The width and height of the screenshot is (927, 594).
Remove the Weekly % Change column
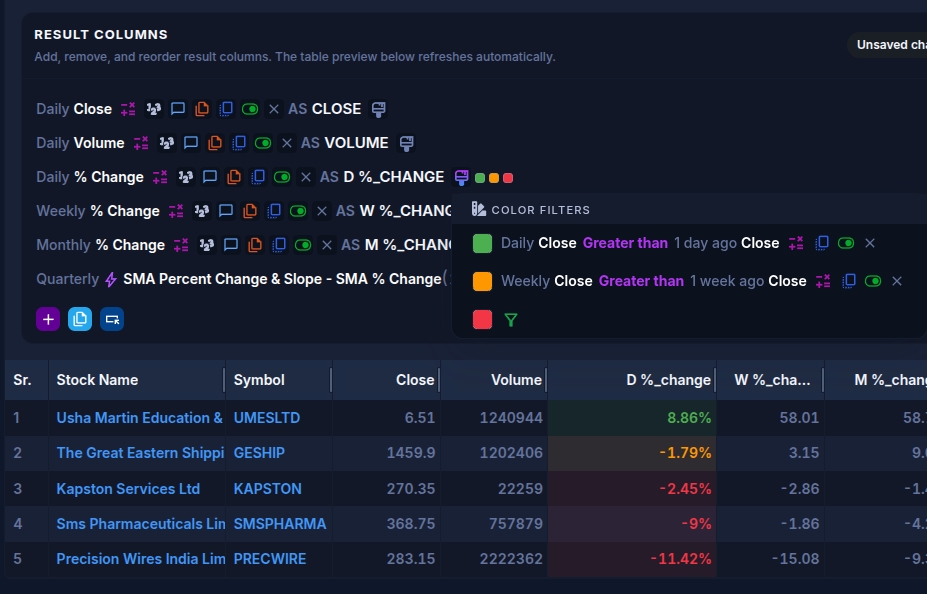pos(322,211)
